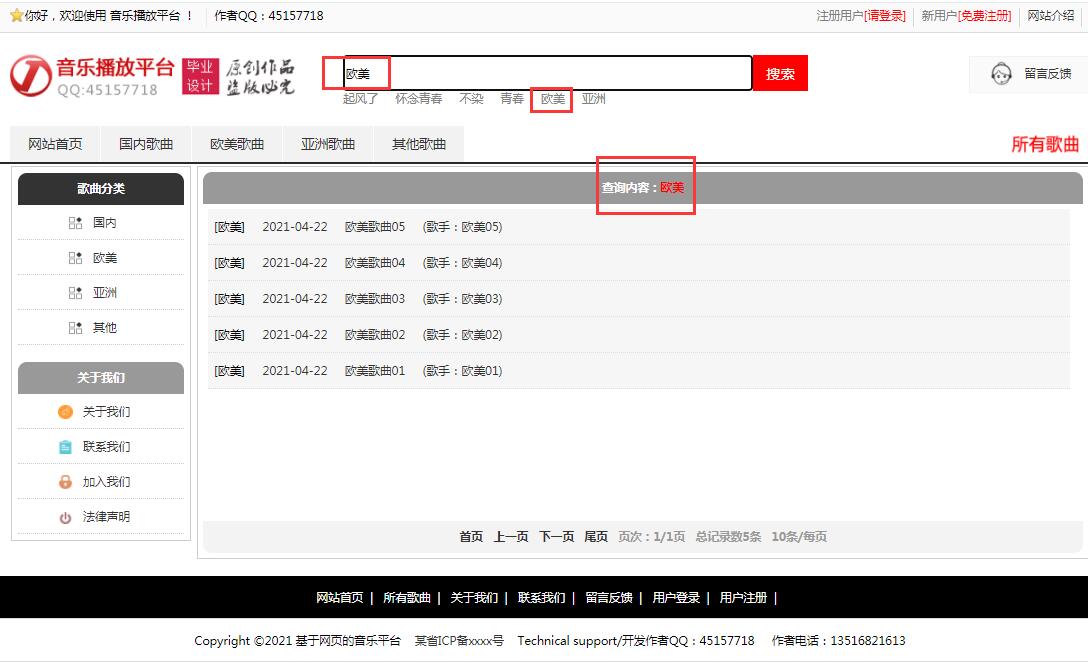
Task: Choose 其他 in the 歌曲分类 sidebar
Action: coord(105,327)
